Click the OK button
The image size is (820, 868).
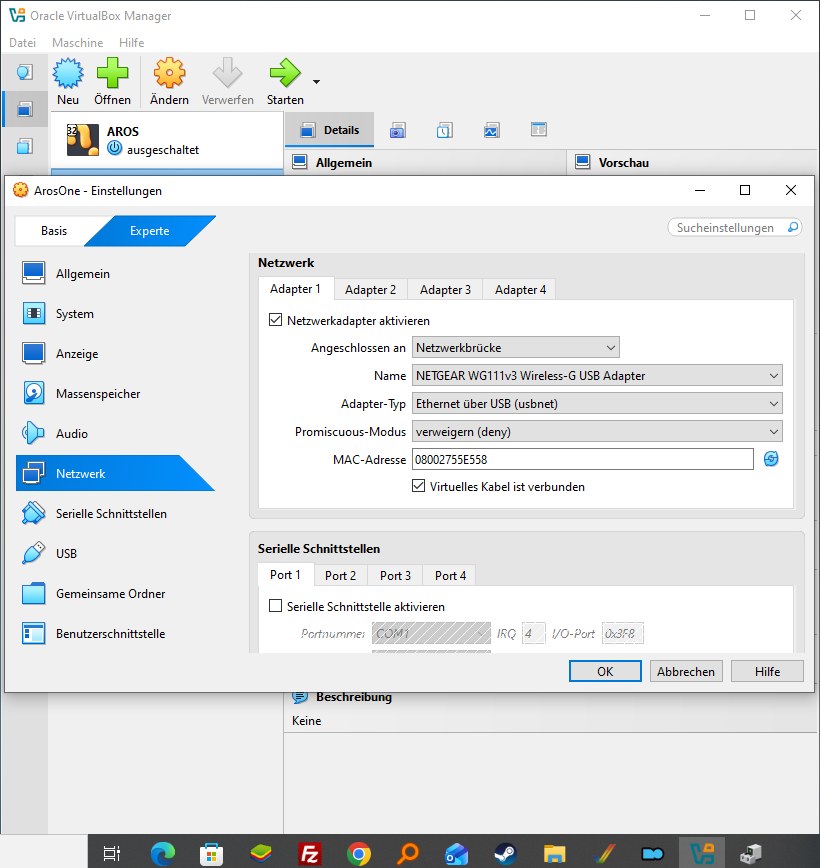[605, 671]
